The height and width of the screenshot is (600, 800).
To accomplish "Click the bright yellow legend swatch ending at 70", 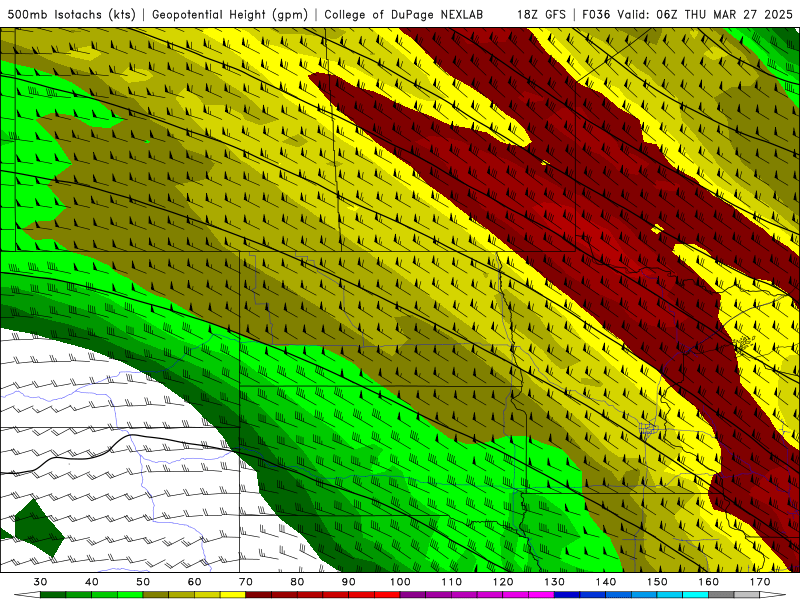I will (x=233, y=595).
